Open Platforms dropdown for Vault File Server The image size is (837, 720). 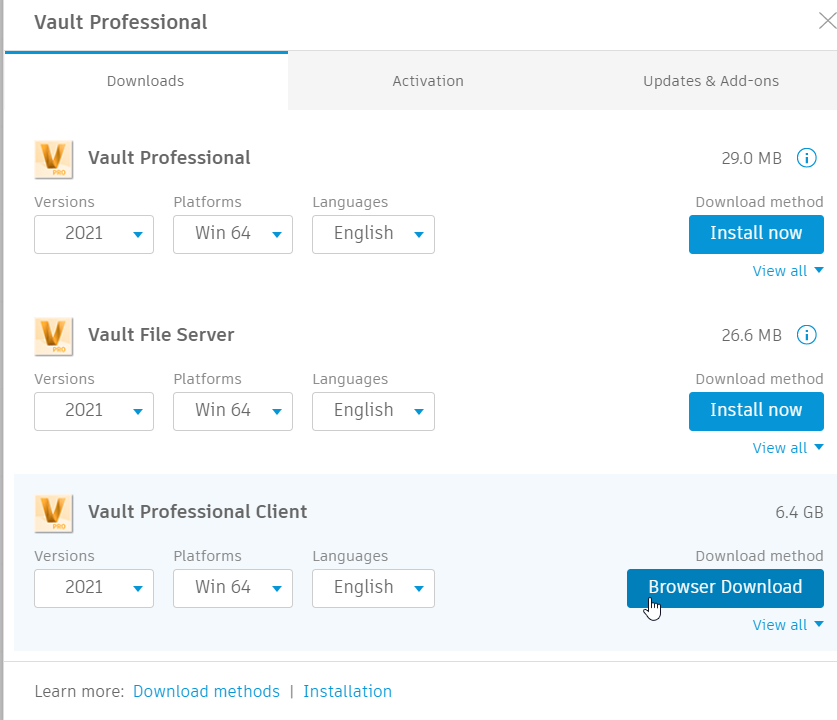pyautogui.click(x=233, y=412)
